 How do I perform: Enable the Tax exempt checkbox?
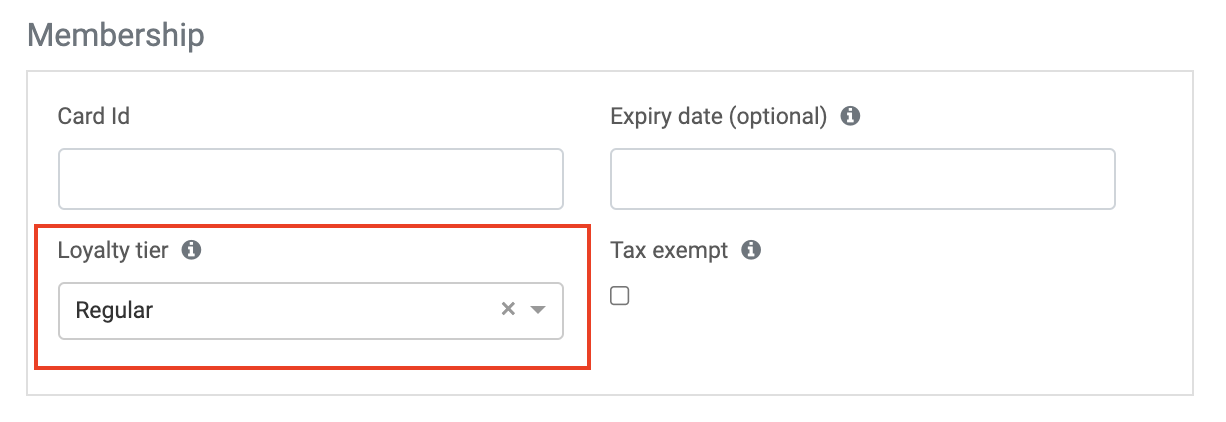(620, 296)
